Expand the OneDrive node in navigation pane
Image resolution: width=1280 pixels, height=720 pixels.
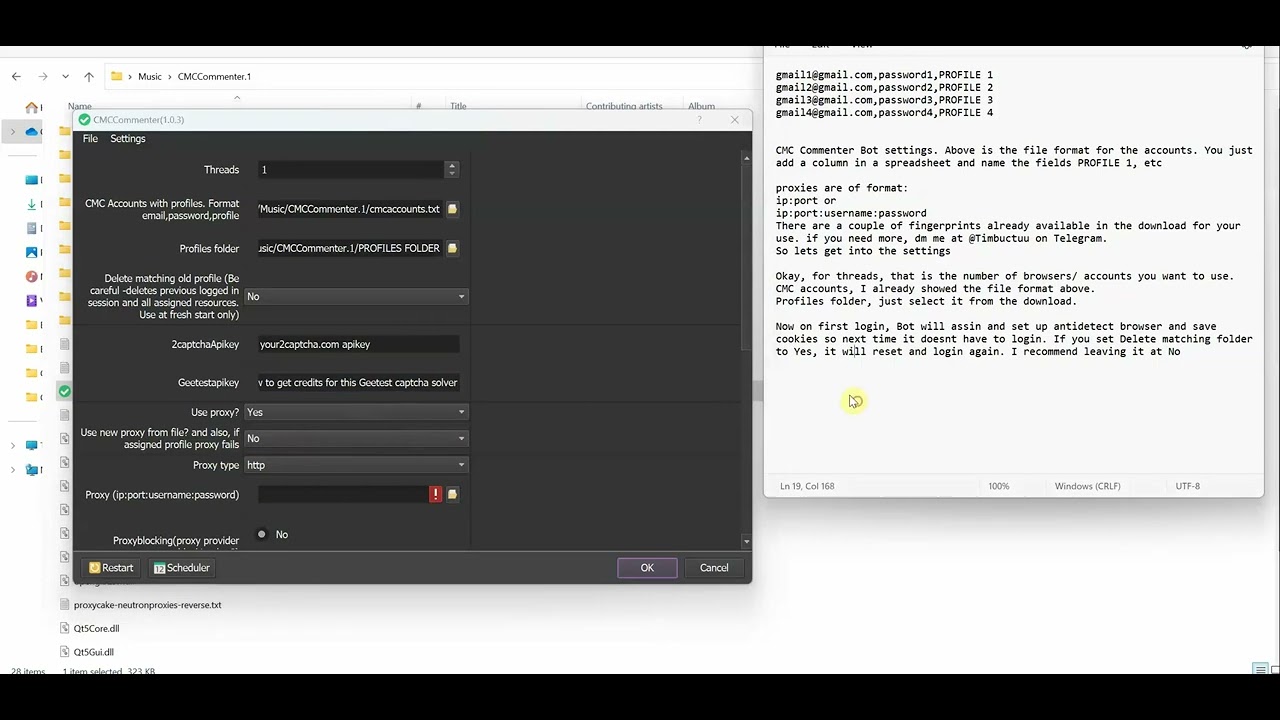click(13, 131)
